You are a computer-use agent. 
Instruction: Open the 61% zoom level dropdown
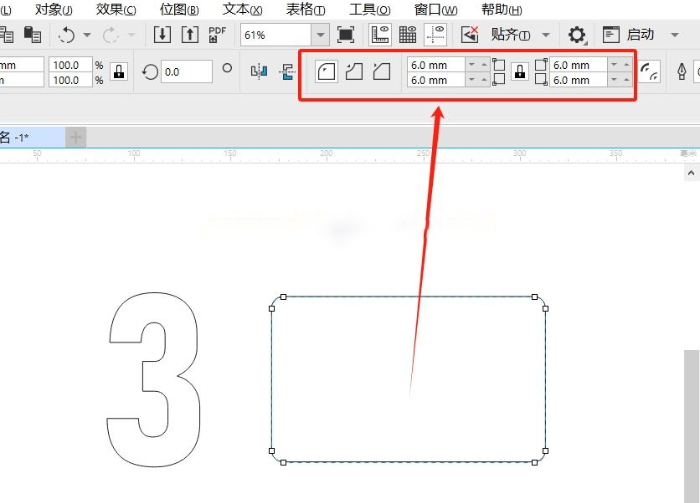click(x=320, y=35)
